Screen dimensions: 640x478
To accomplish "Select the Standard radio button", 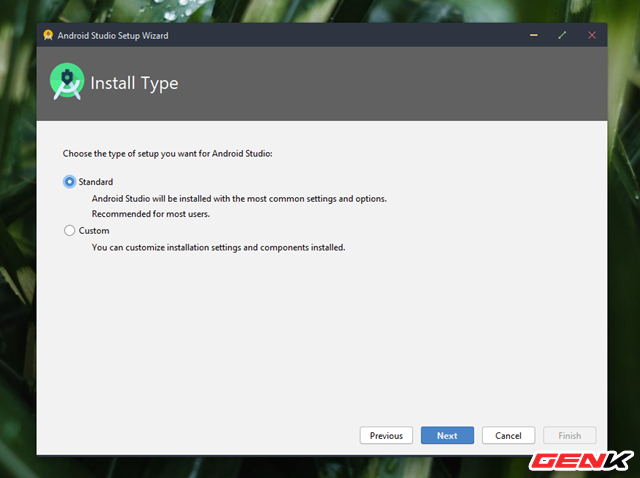I will point(69,182).
